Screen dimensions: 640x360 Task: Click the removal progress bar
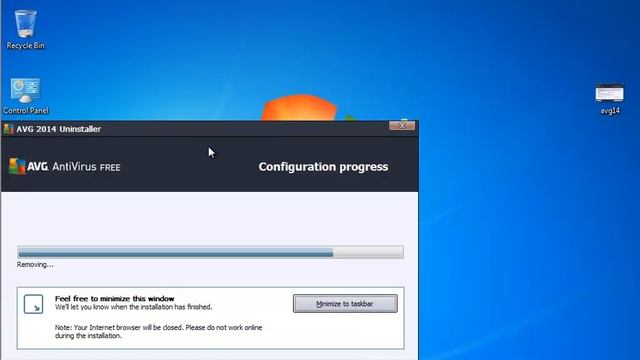tap(210, 252)
